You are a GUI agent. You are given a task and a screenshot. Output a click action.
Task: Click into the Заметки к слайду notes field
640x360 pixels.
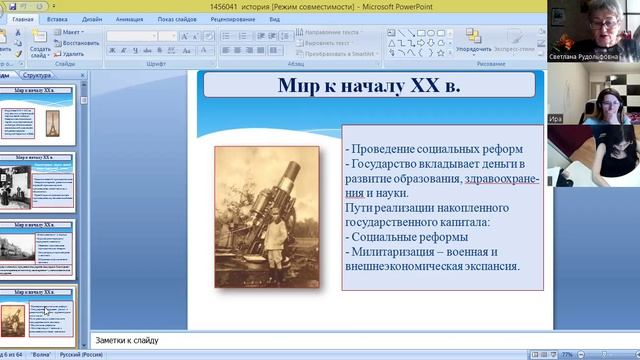coord(321,340)
